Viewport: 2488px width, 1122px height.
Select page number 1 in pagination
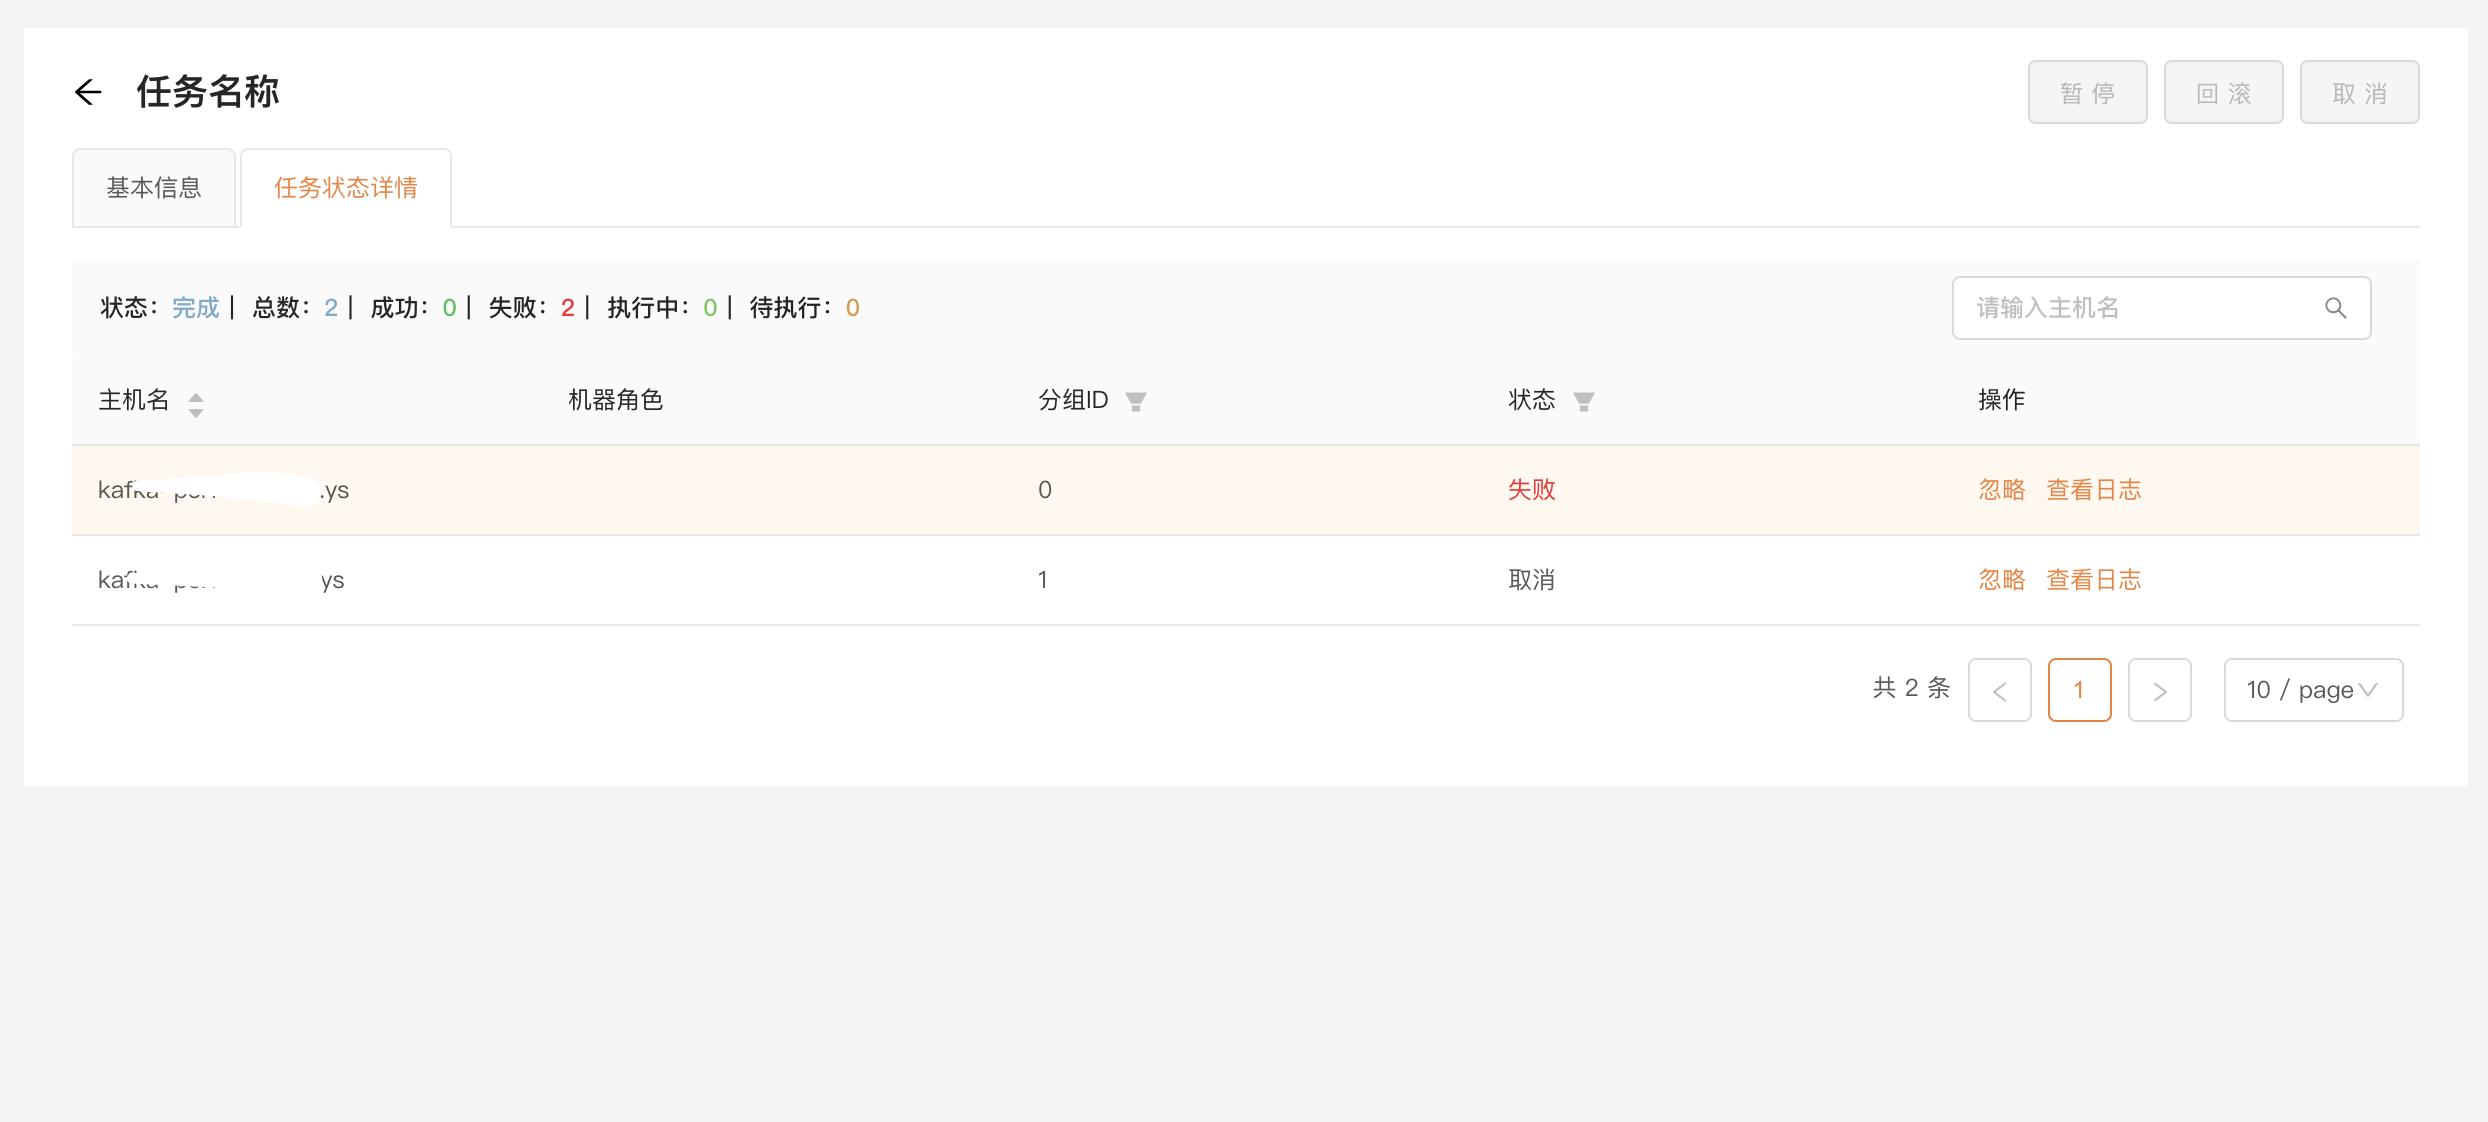click(x=2079, y=690)
